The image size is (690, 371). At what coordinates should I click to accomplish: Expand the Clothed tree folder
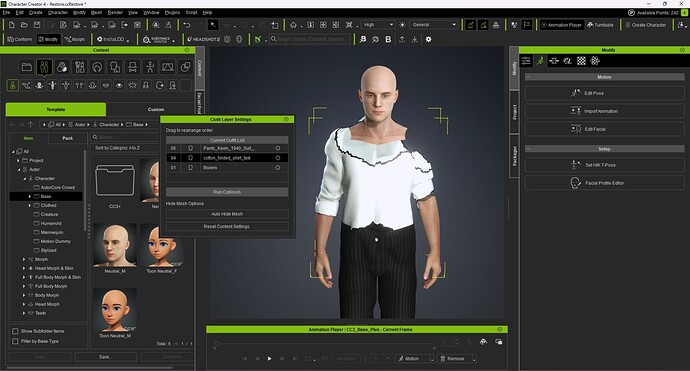click(29, 206)
